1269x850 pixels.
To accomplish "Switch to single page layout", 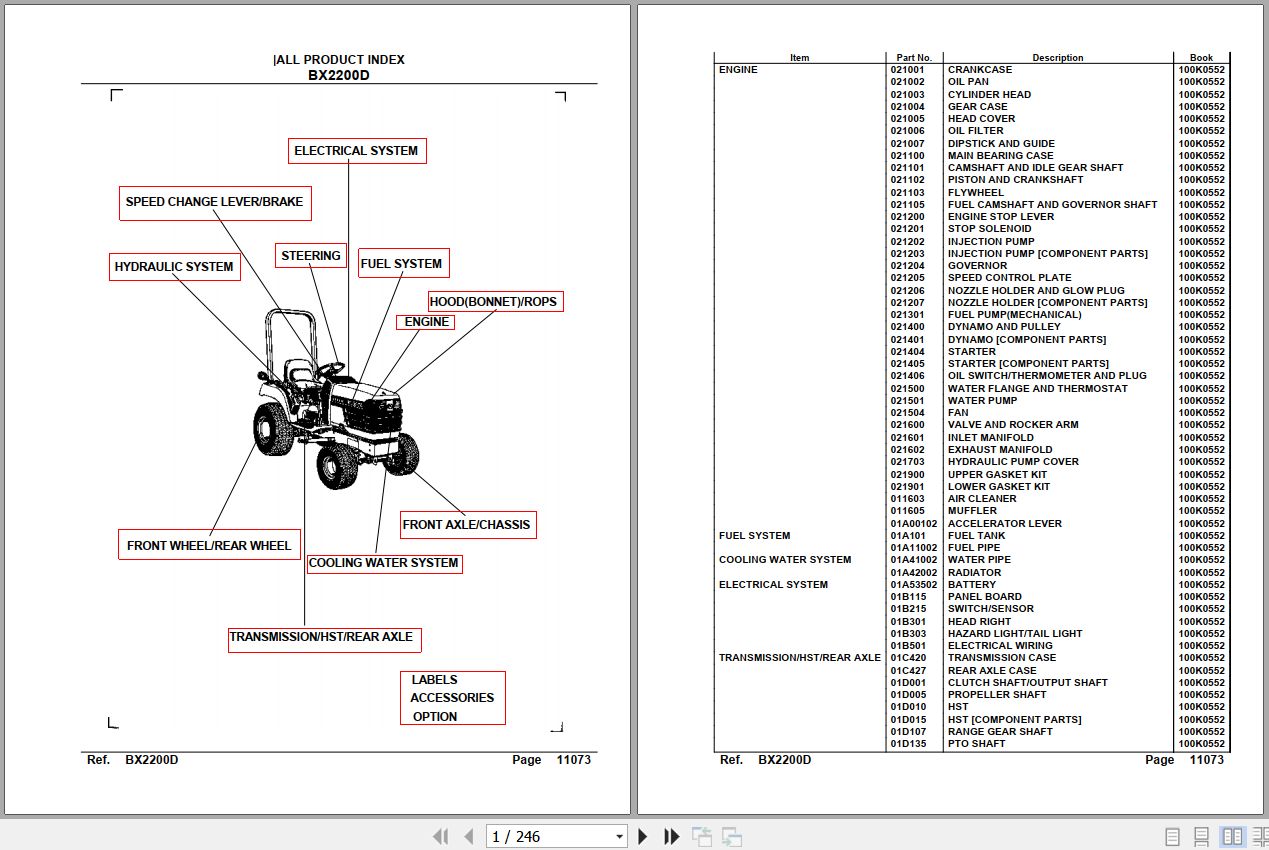I will [1173, 837].
